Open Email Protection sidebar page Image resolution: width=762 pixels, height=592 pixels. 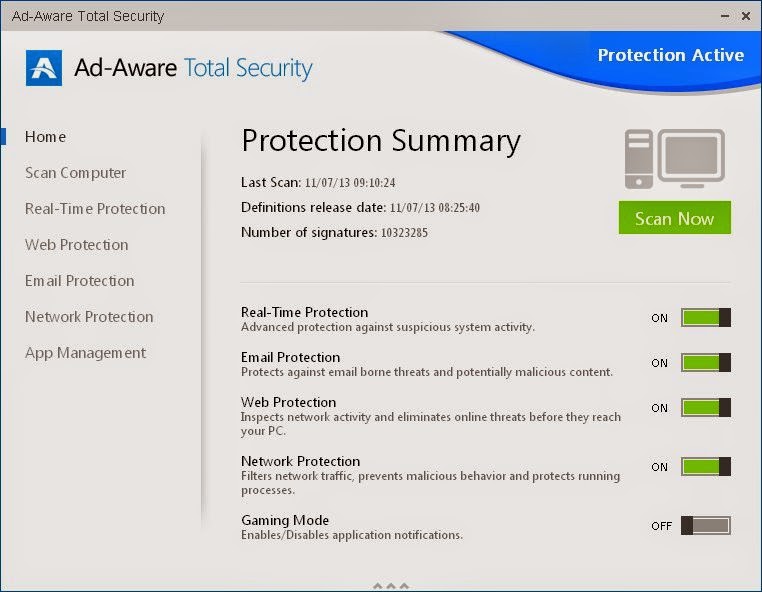tap(80, 281)
